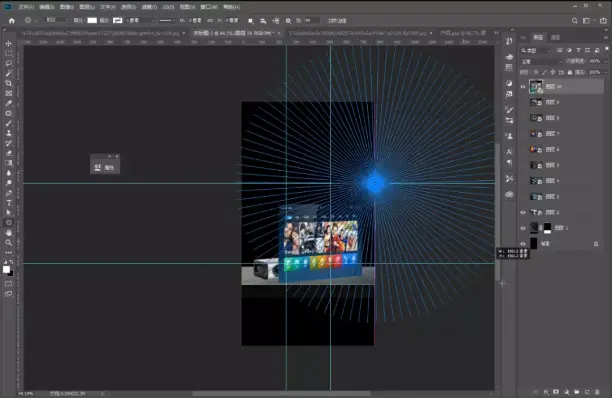Viewport: 612px width, 398px height.
Task: Open the Libraries cloud icon in dock
Action: (509, 194)
